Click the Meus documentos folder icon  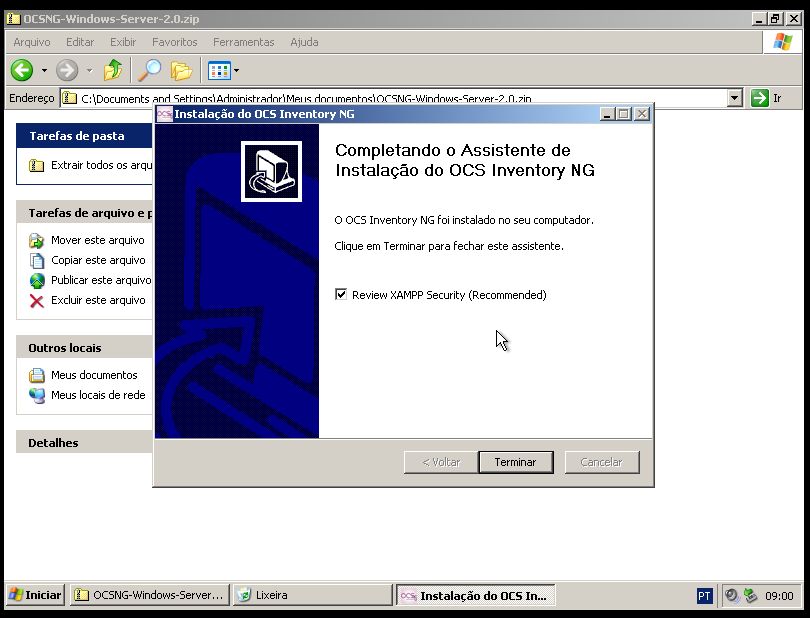(x=37, y=375)
